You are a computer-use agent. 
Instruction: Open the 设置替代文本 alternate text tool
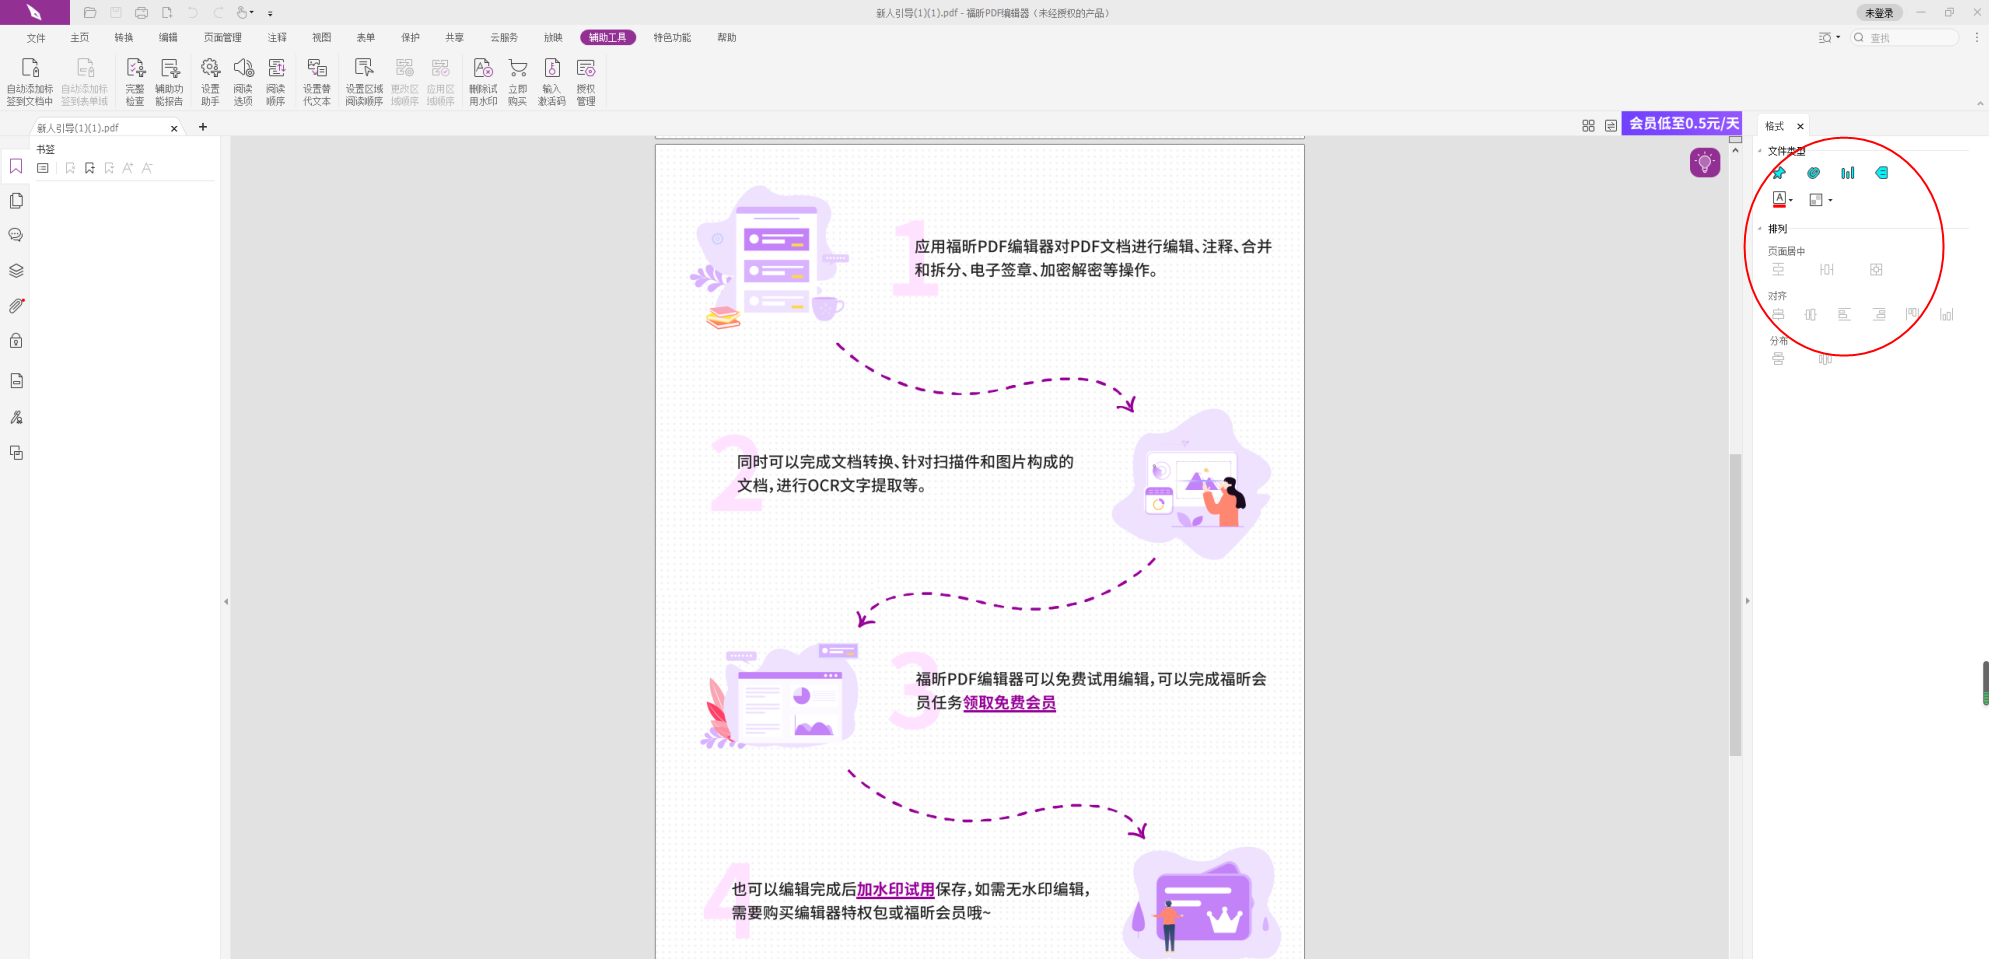[316, 80]
